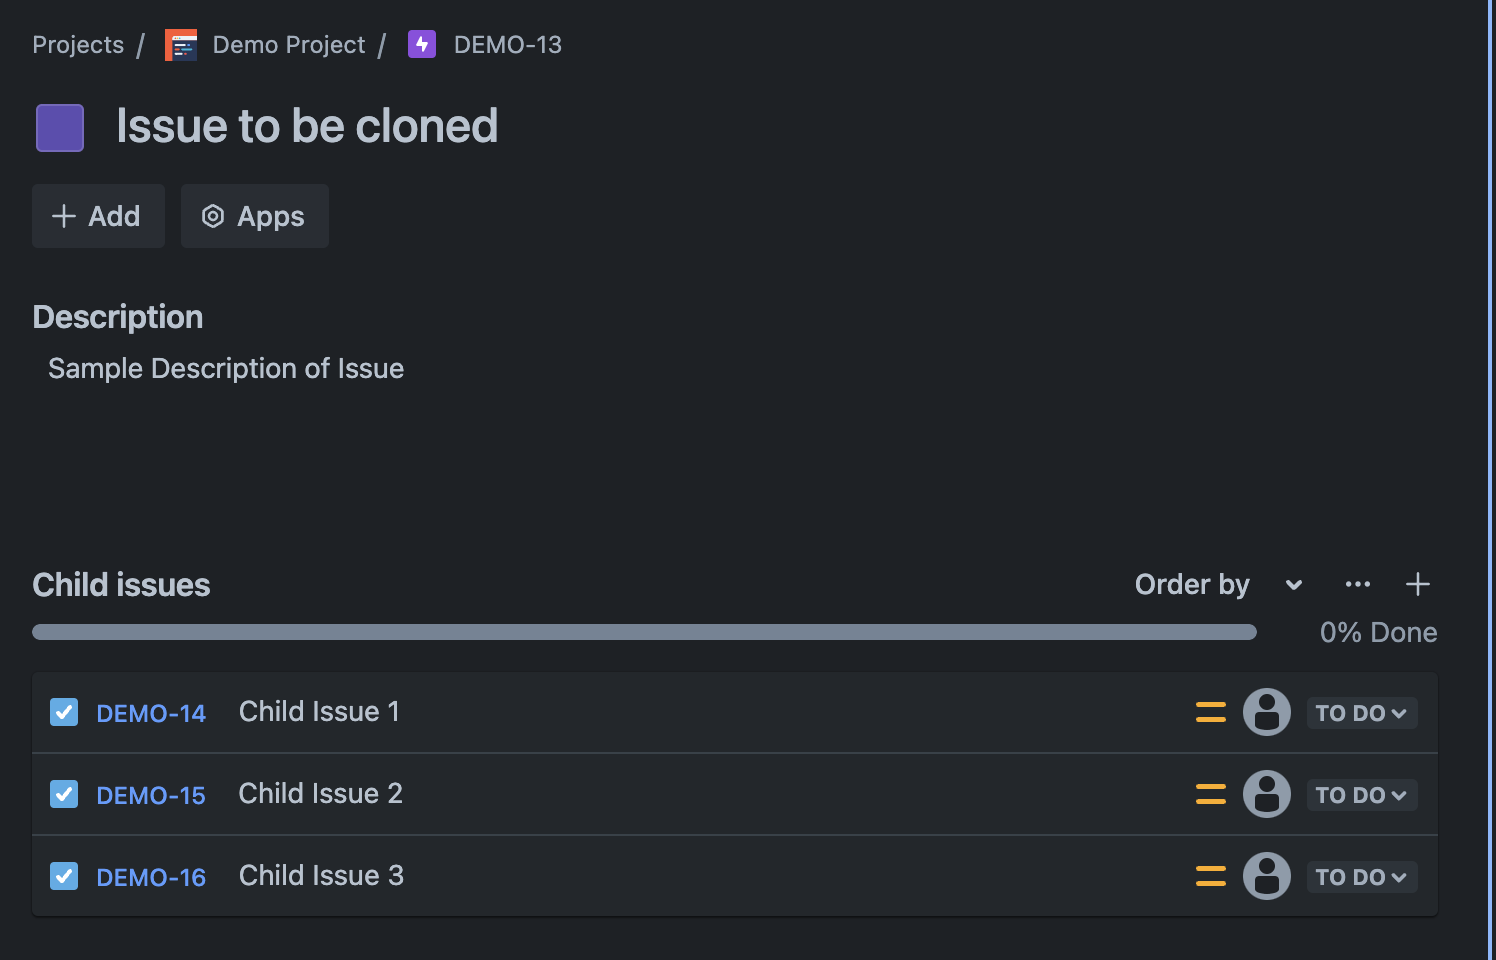Image resolution: width=1496 pixels, height=960 pixels.
Task: Click plus icon to add child issue
Action: 1418,585
